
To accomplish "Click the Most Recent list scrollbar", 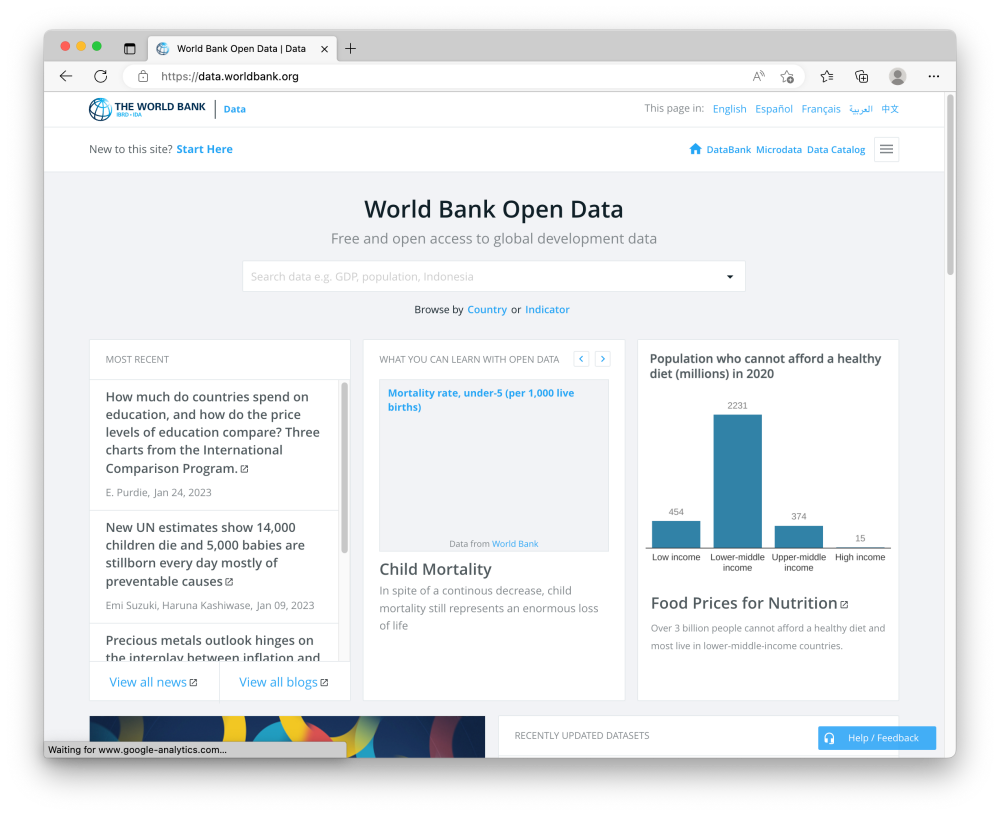I will coord(344,468).
